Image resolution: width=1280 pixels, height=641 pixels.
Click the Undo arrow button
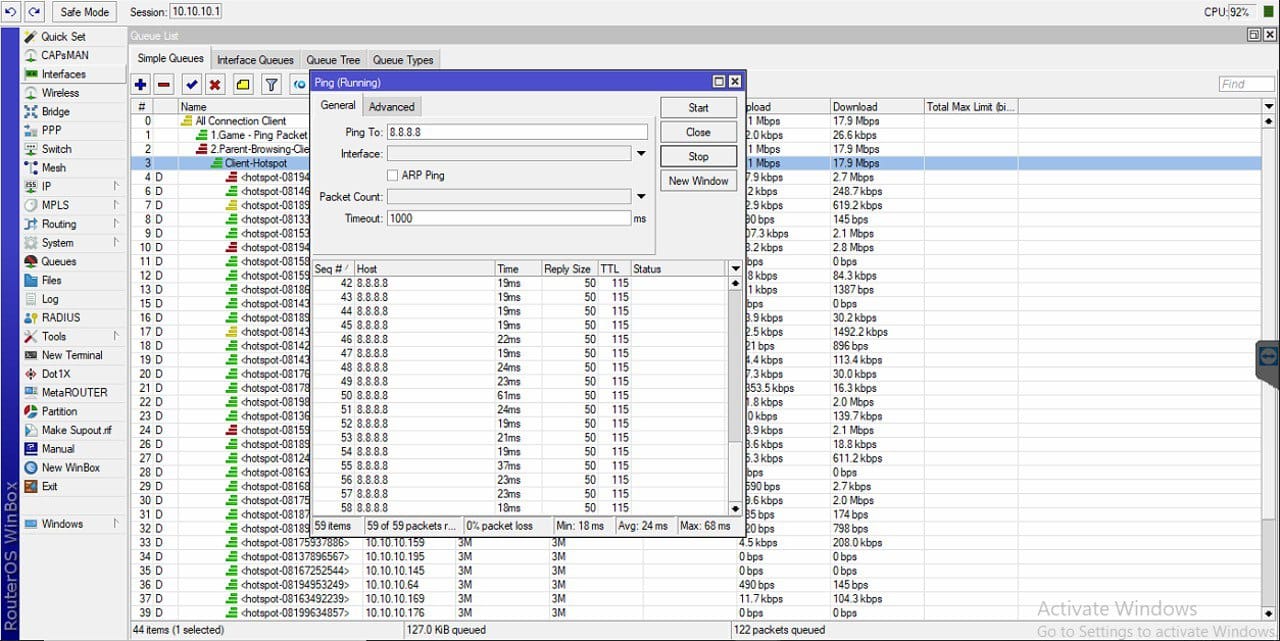click(11, 11)
